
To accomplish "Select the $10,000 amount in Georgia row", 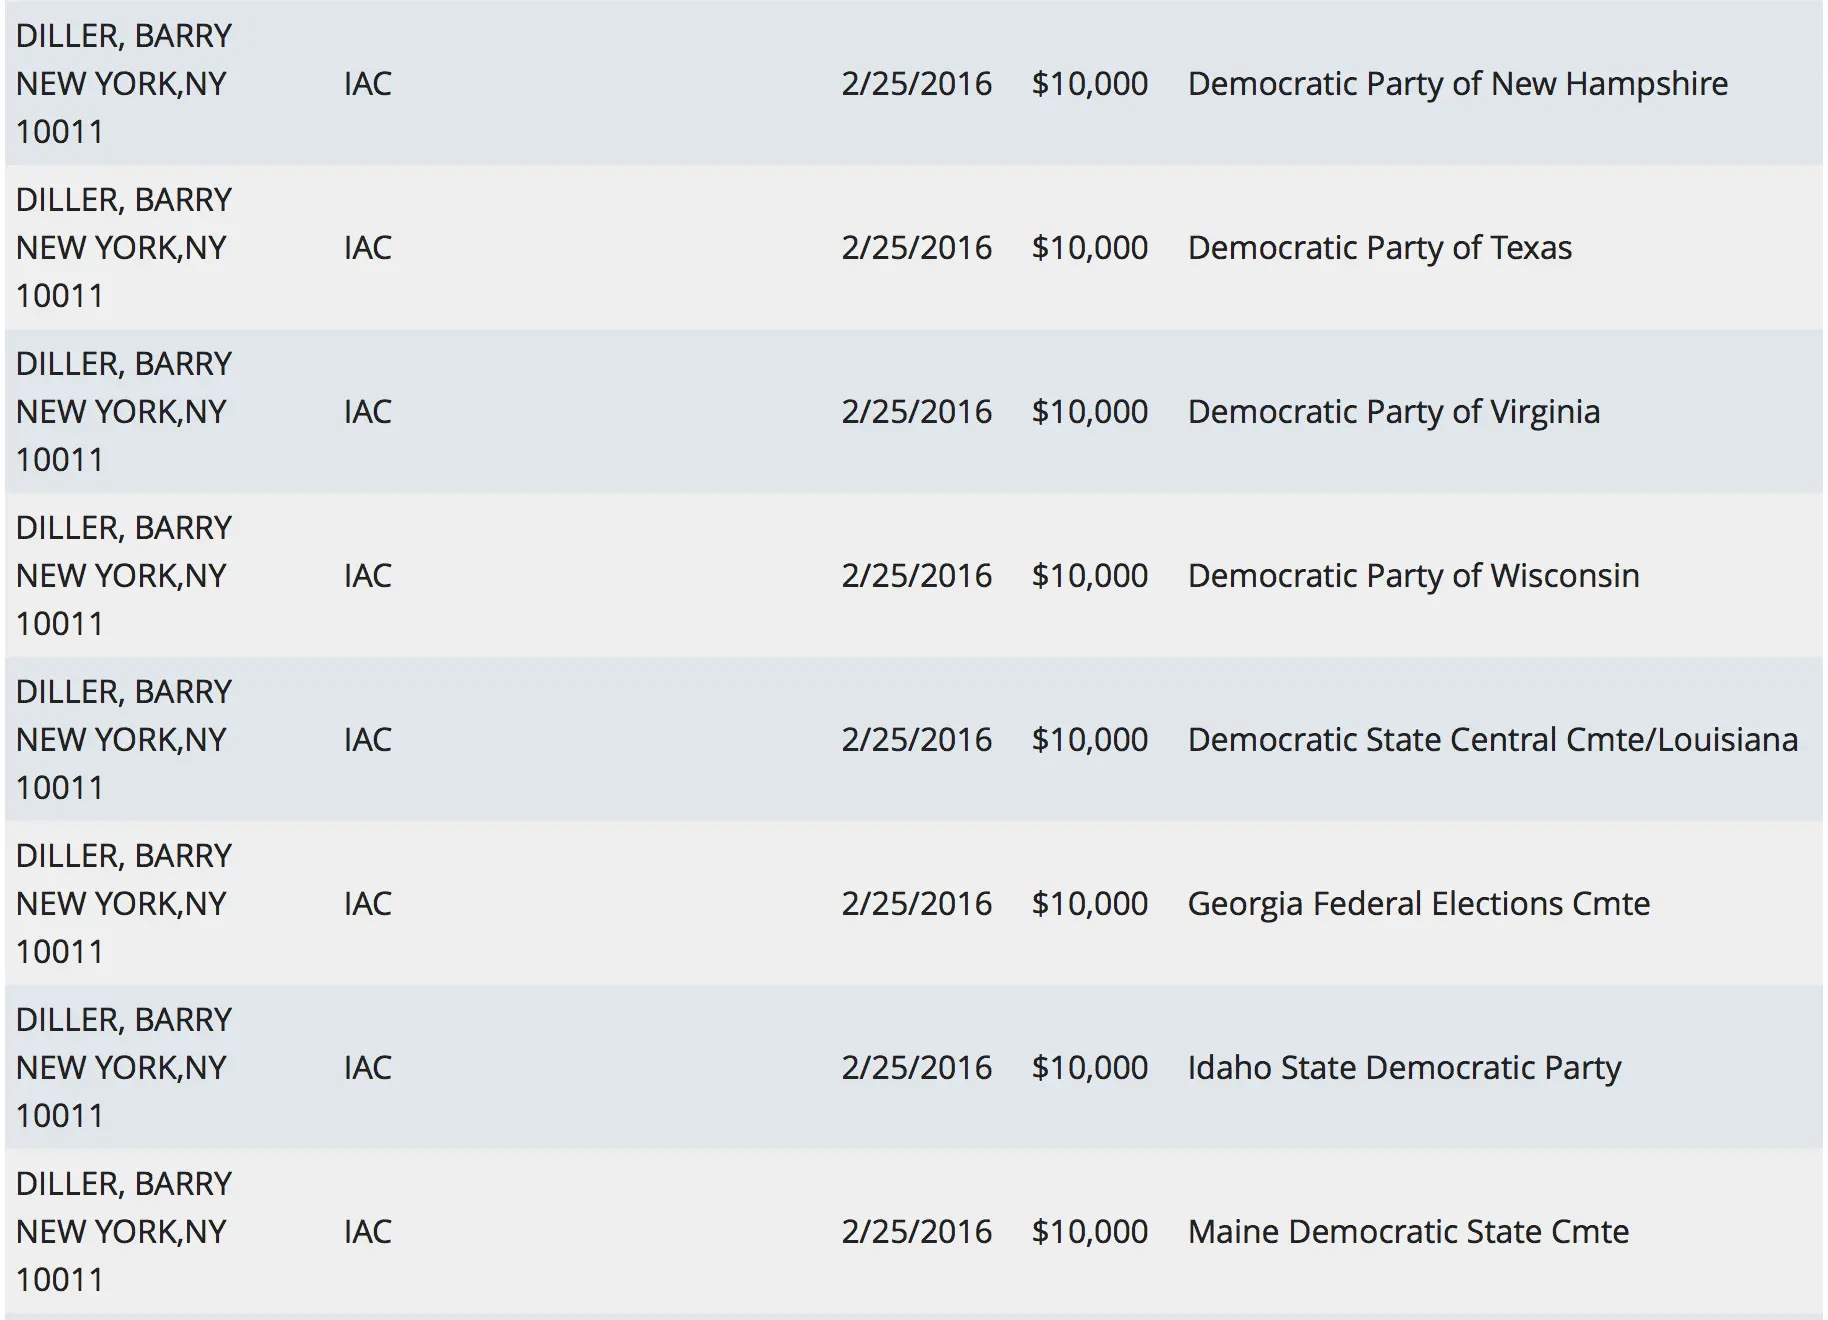I will pyautogui.click(x=1089, y=904).
